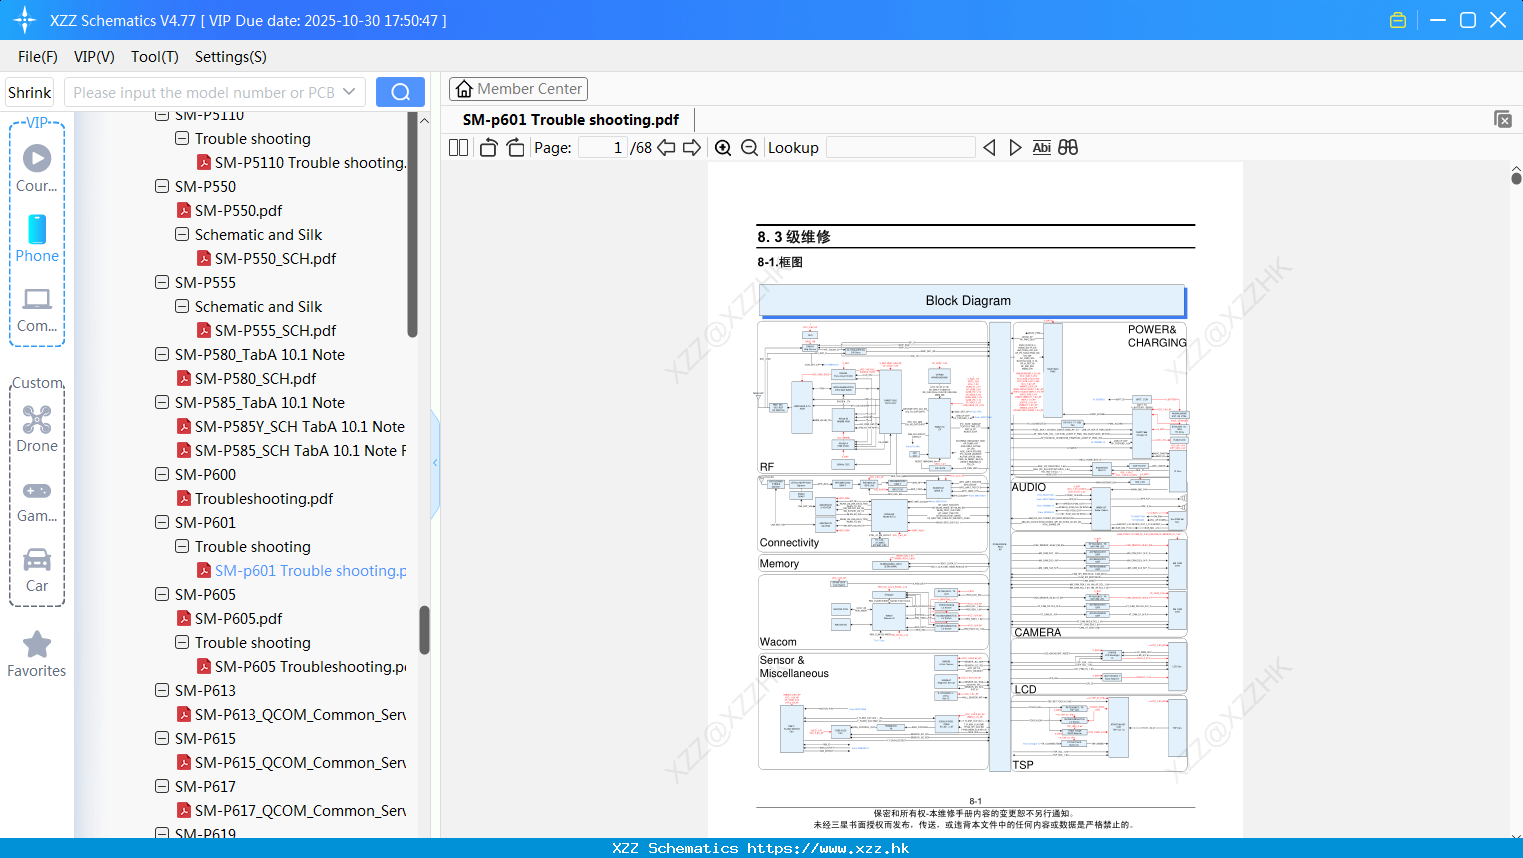The image size is (1523, 858).
Task: Open the Car sidebar category
Action: 37,570
